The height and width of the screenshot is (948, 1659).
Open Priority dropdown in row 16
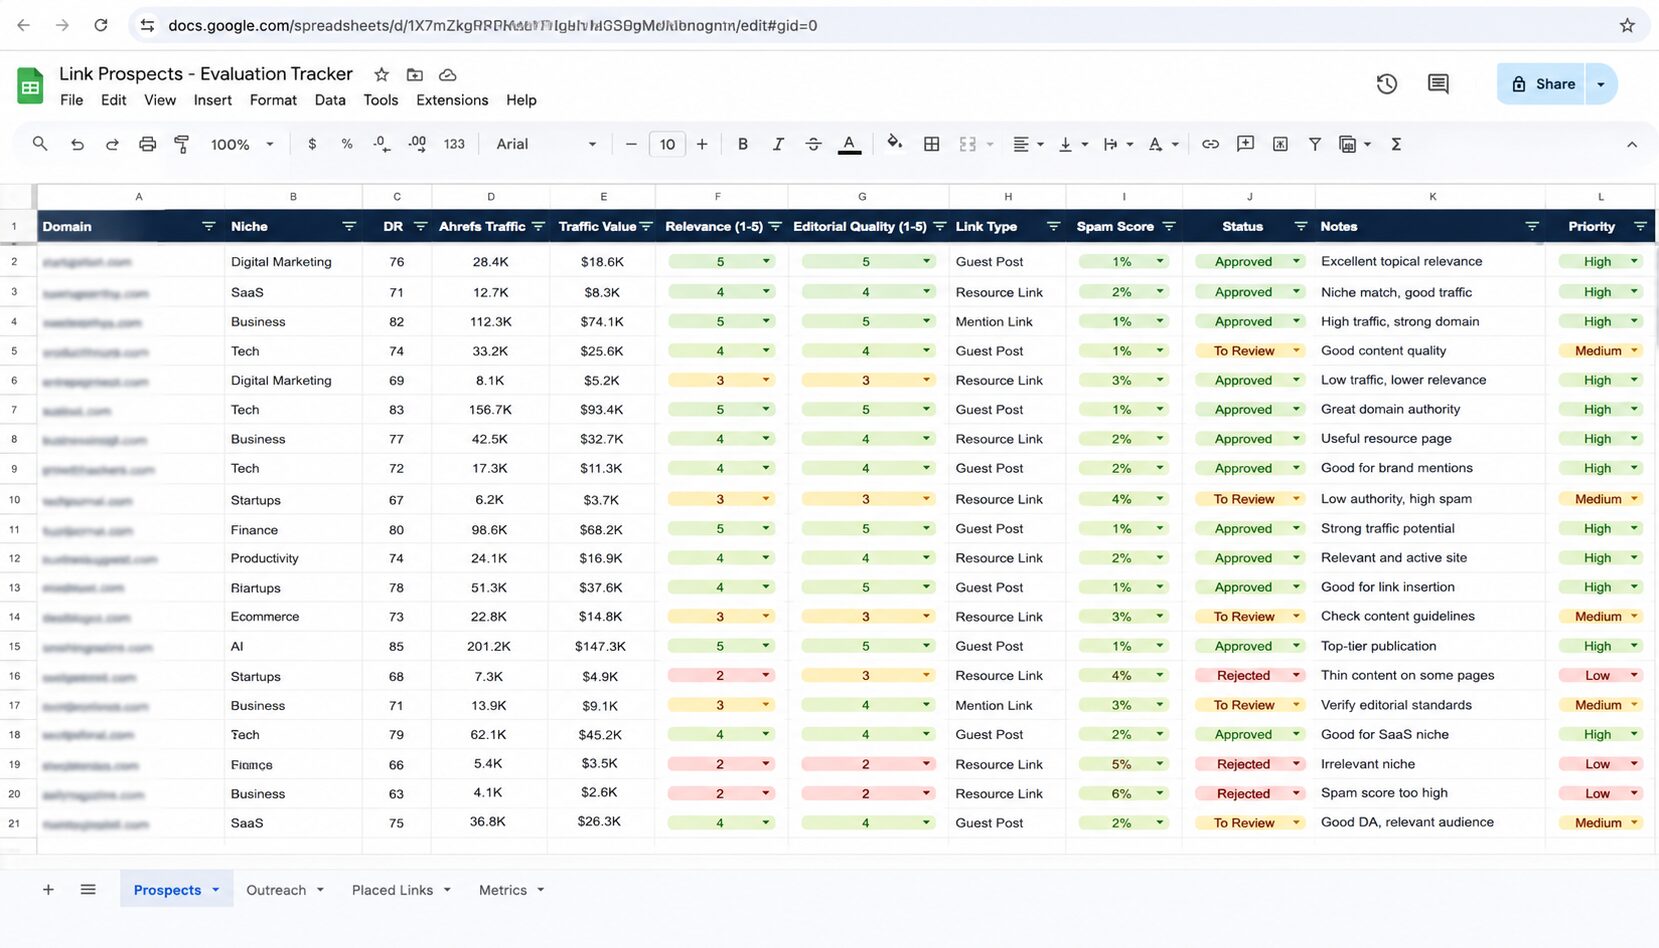coord(1634,675)
